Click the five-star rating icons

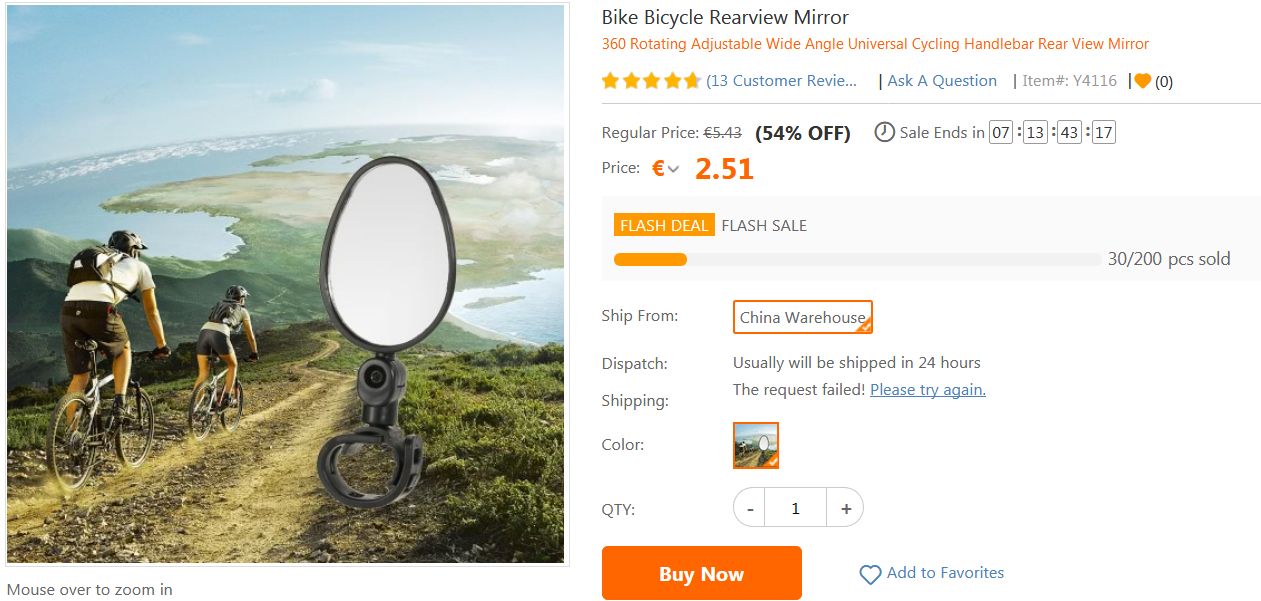(x=651, y=81)
